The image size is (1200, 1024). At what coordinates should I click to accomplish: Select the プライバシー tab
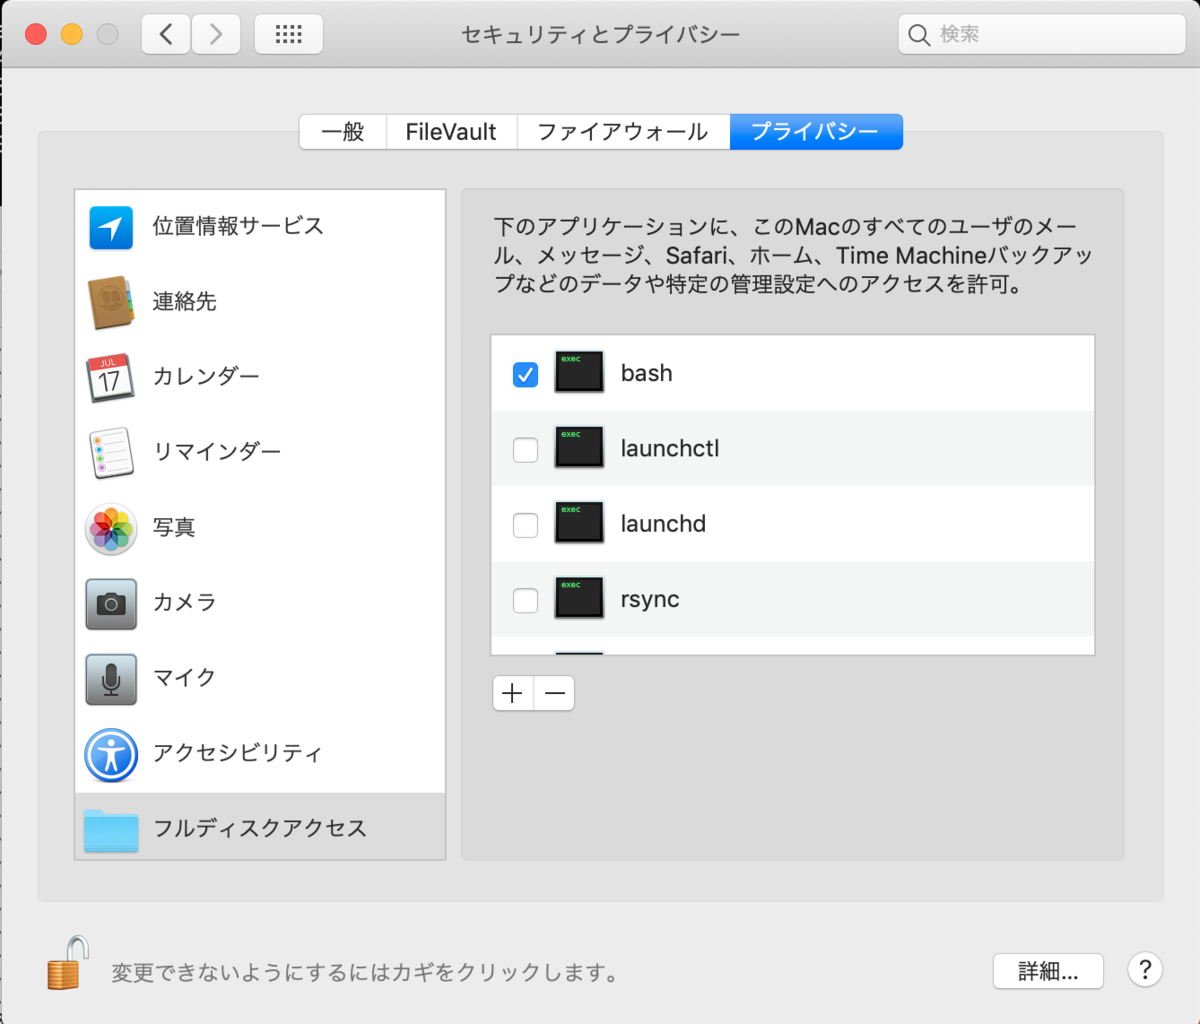[816, 132]
